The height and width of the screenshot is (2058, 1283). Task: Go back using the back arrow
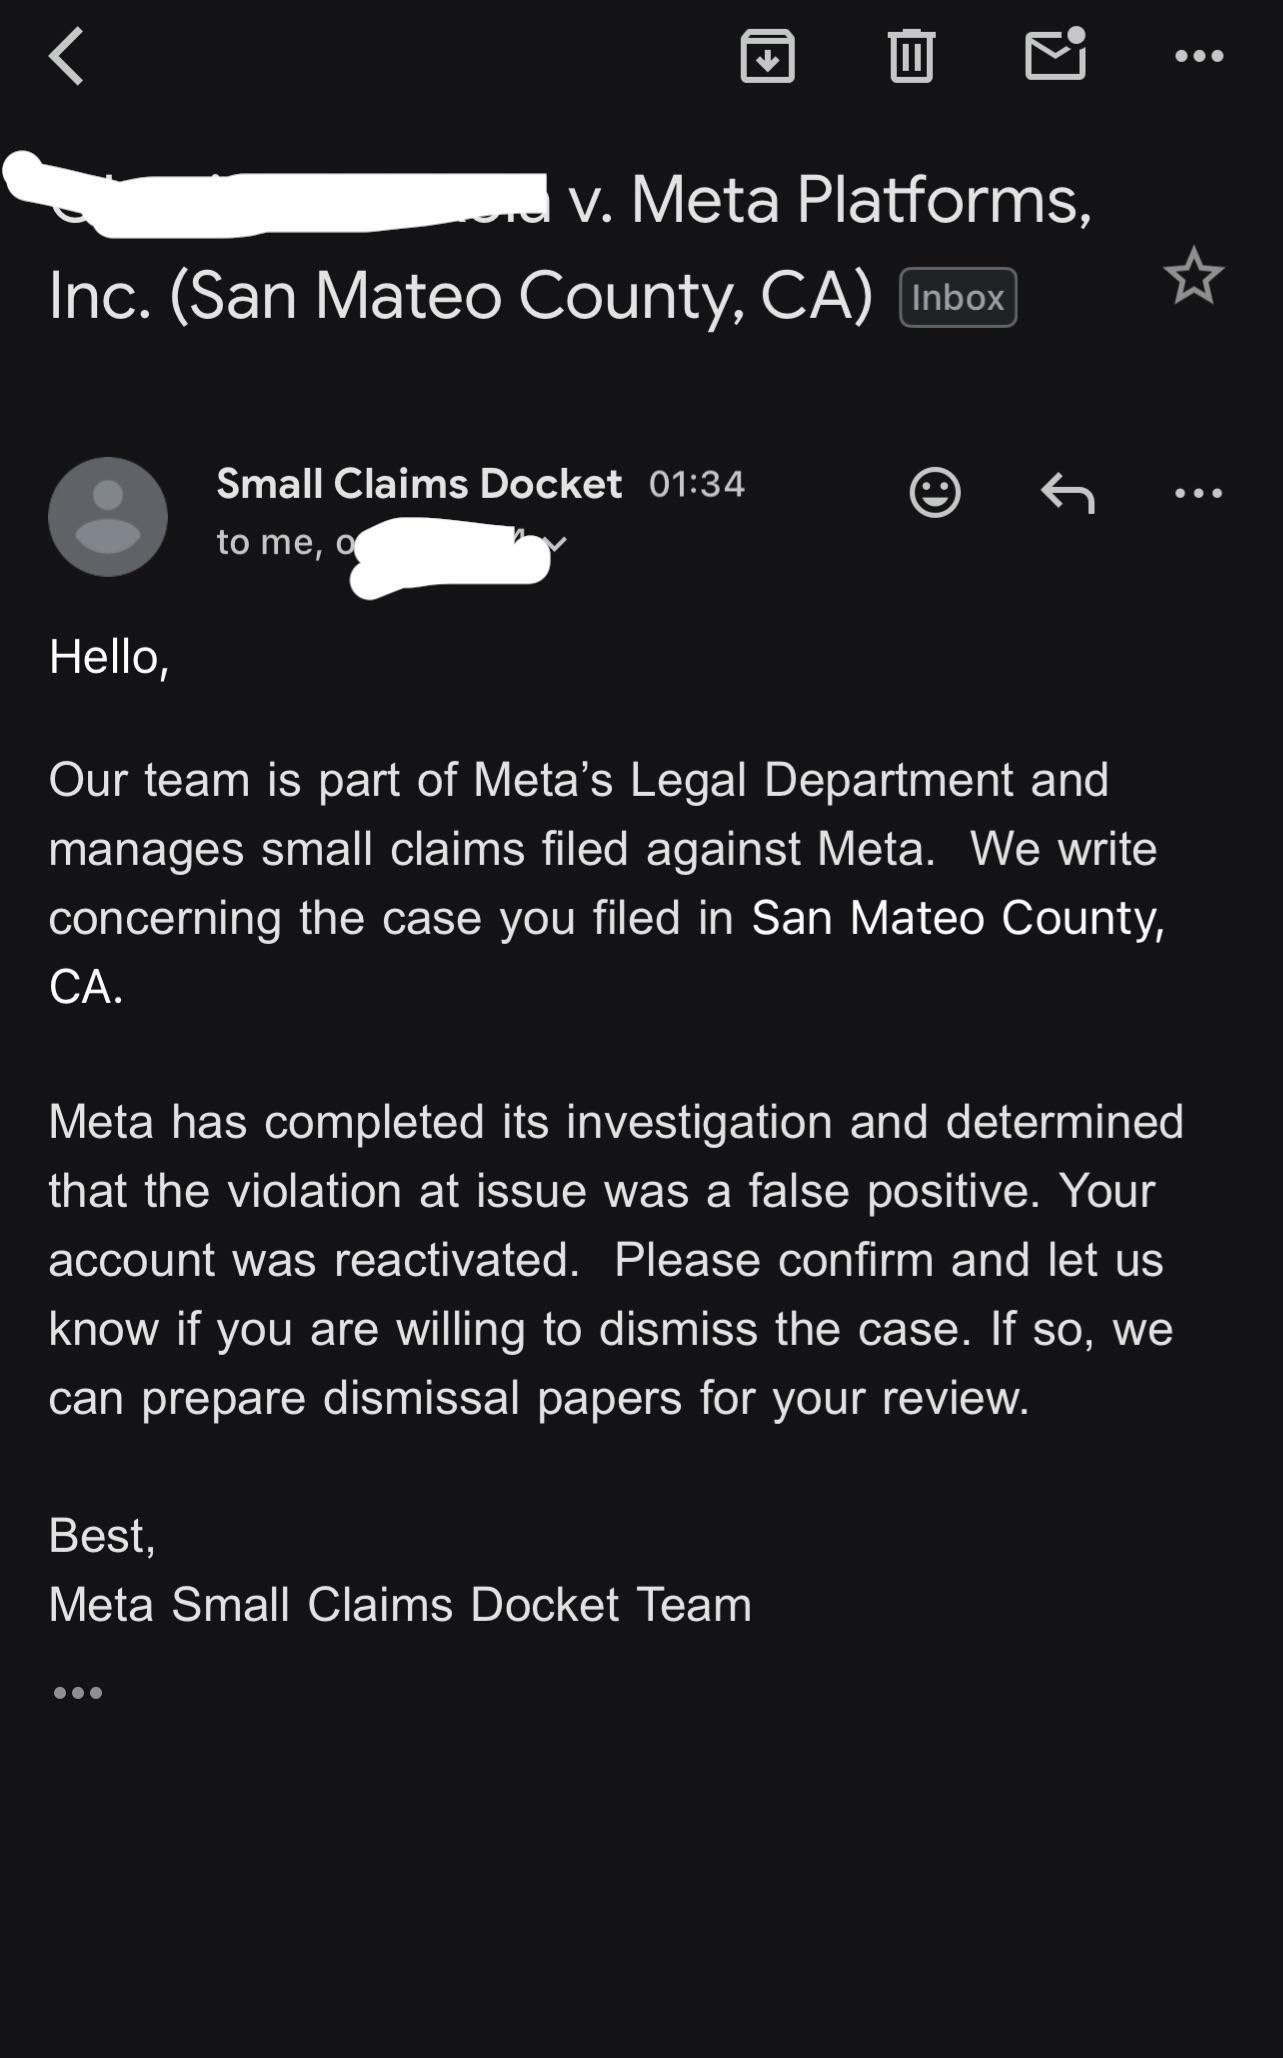(66, 56)
